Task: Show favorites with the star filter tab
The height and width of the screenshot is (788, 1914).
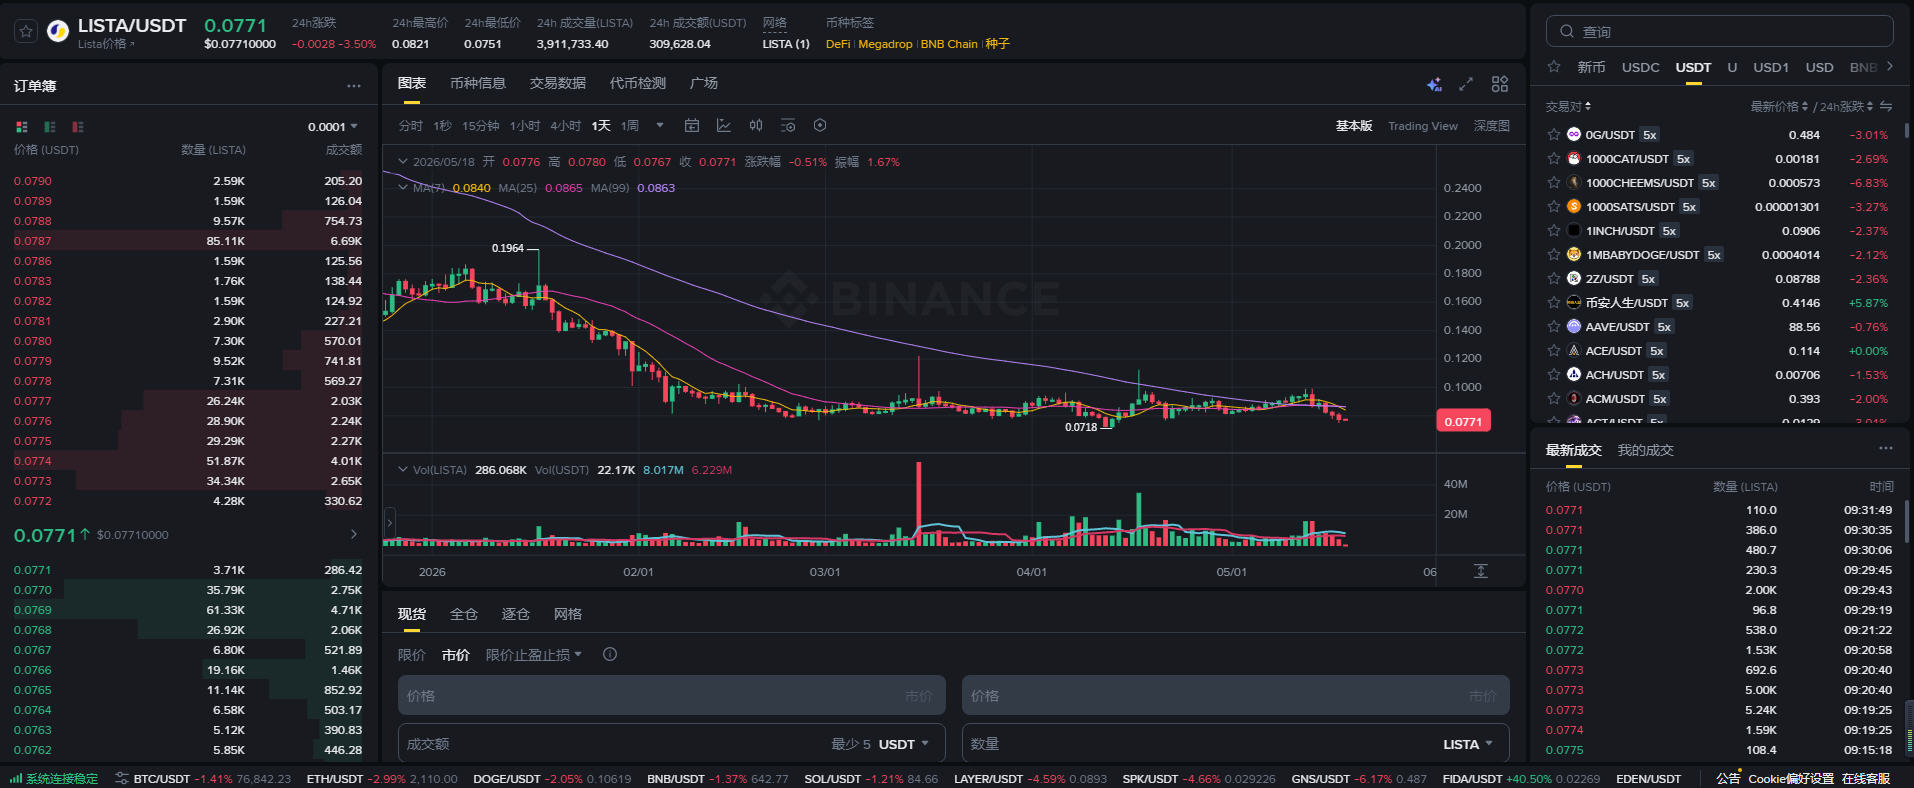Action: point(1554,67)
